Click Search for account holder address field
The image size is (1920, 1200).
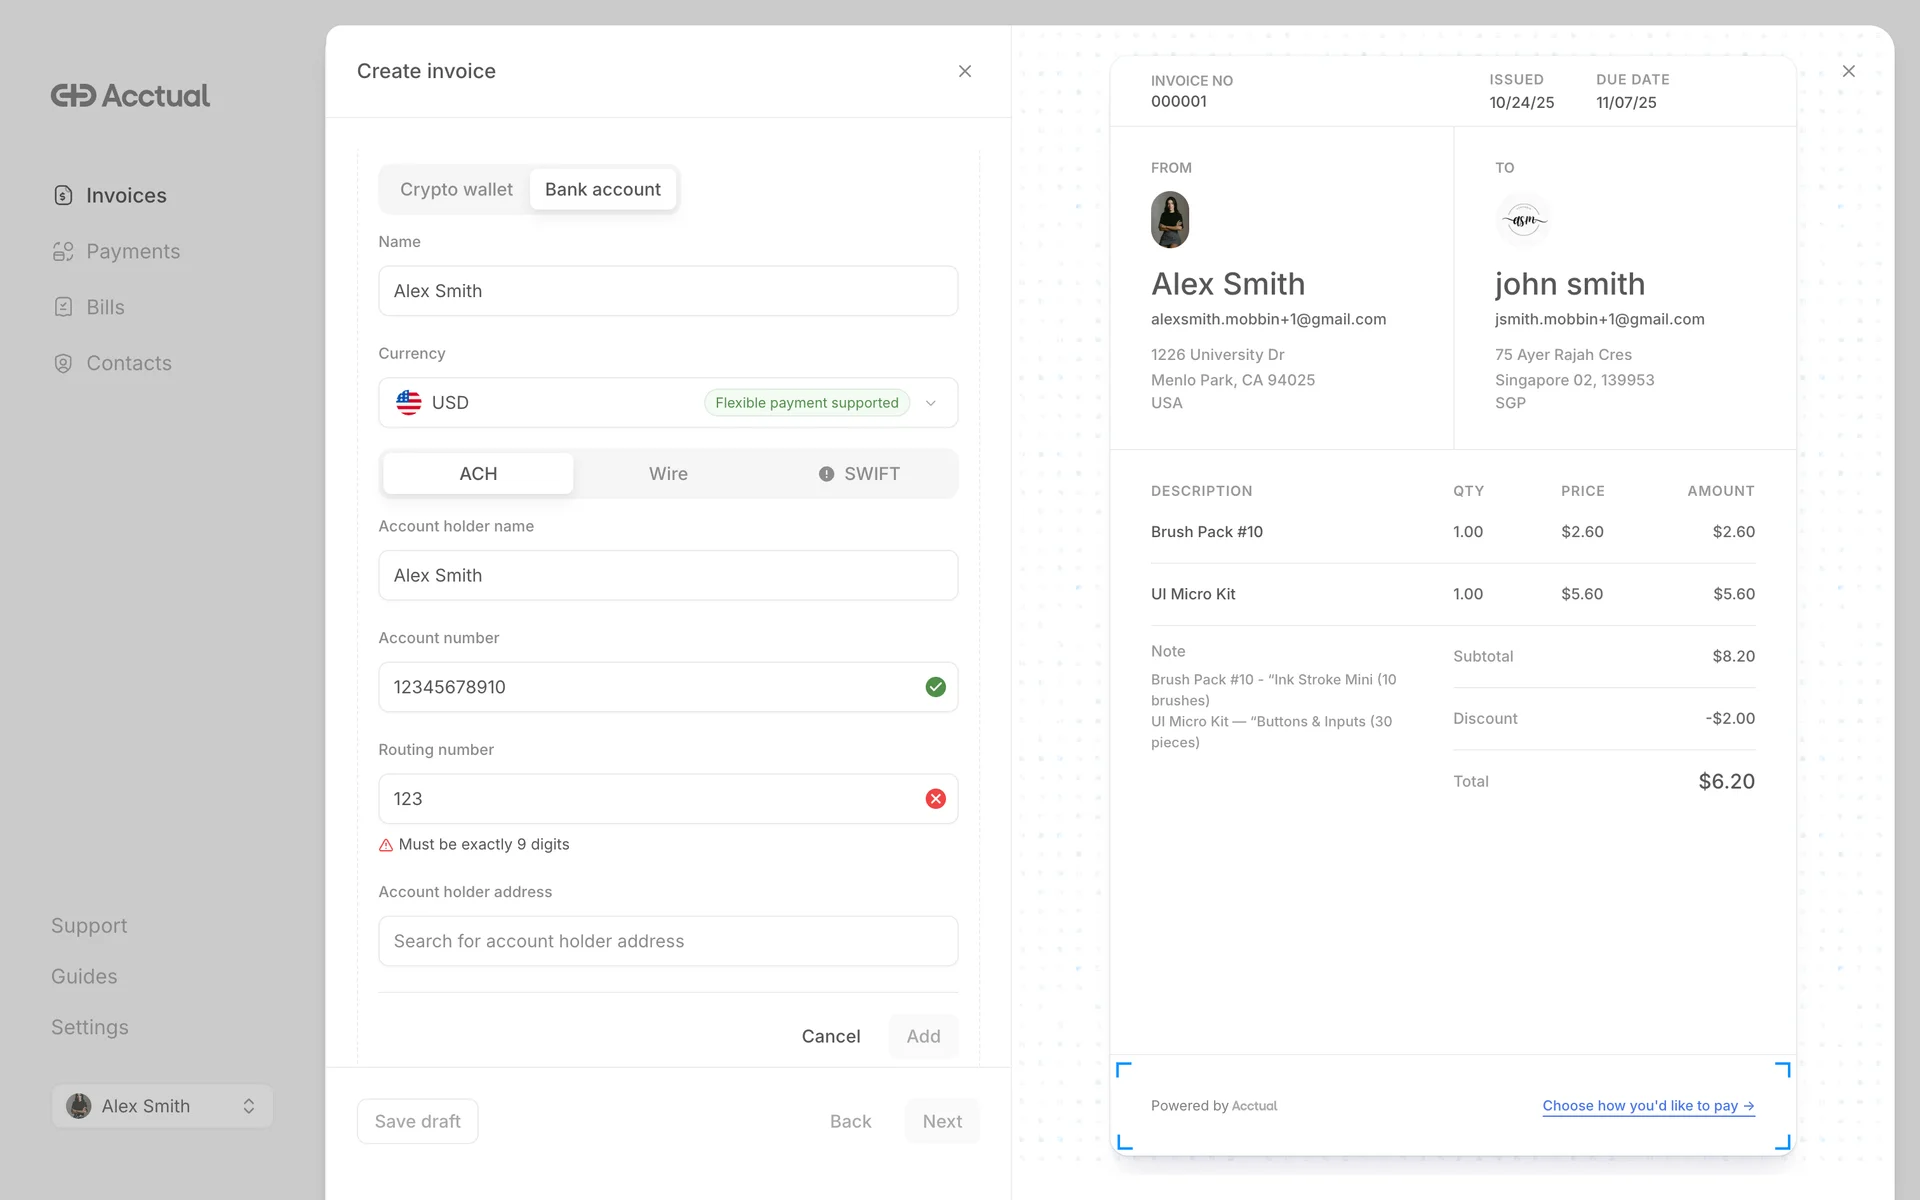tap(668, 941)
